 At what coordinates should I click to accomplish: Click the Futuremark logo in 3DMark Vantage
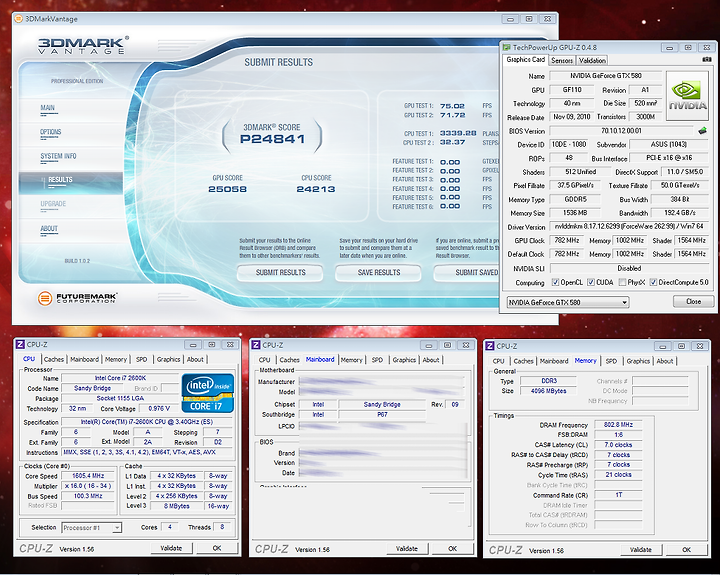pyautogui.click(x=77, y=299)
